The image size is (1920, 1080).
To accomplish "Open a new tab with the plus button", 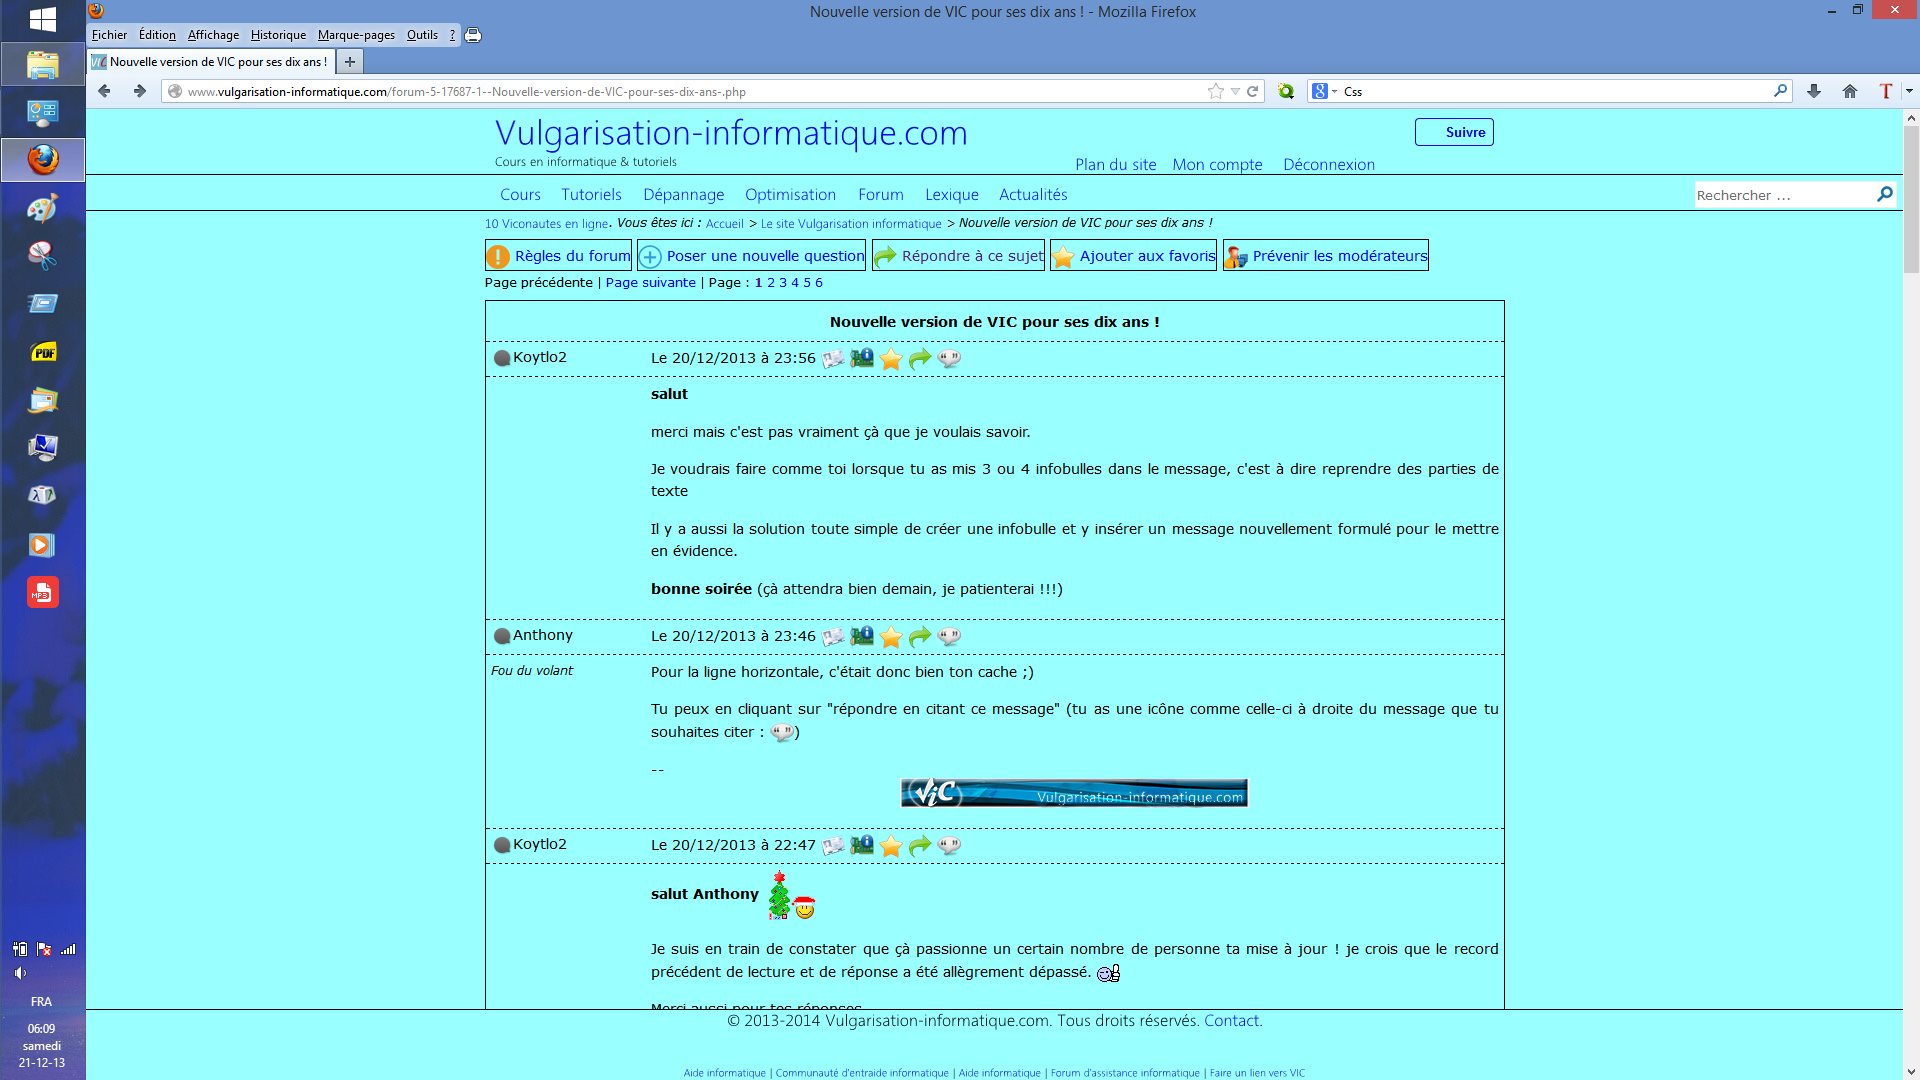I will (350, 62).
